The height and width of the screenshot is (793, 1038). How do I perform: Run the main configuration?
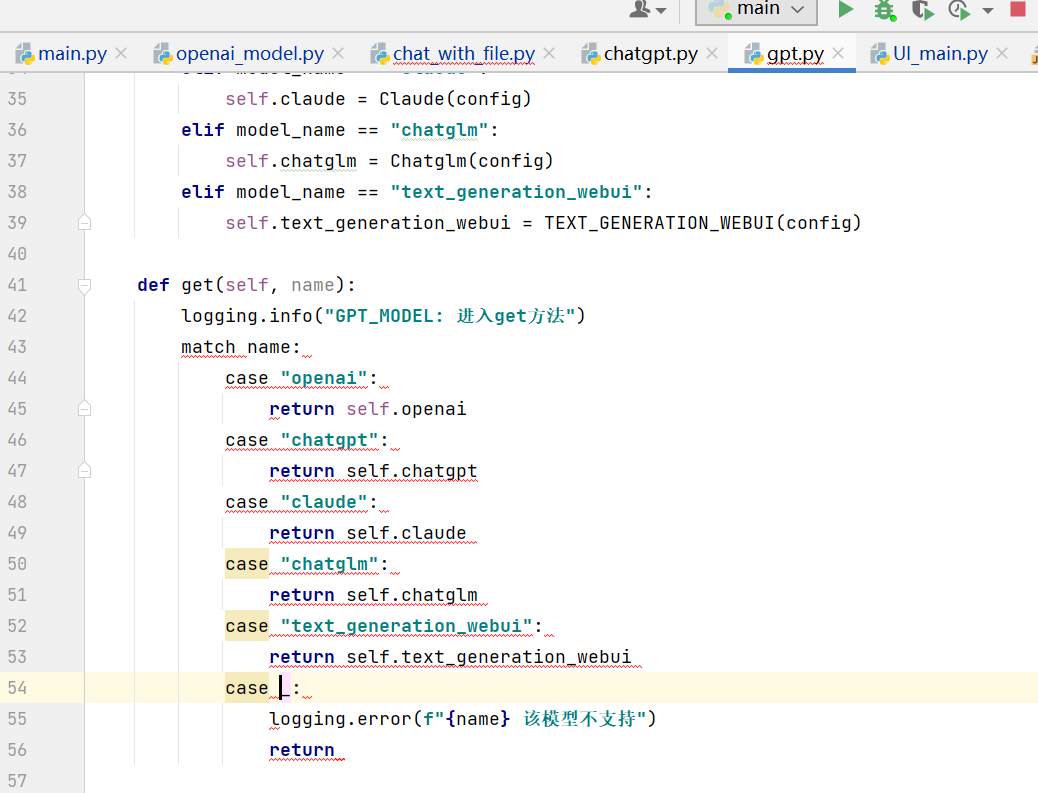click(x=845, y=10)
